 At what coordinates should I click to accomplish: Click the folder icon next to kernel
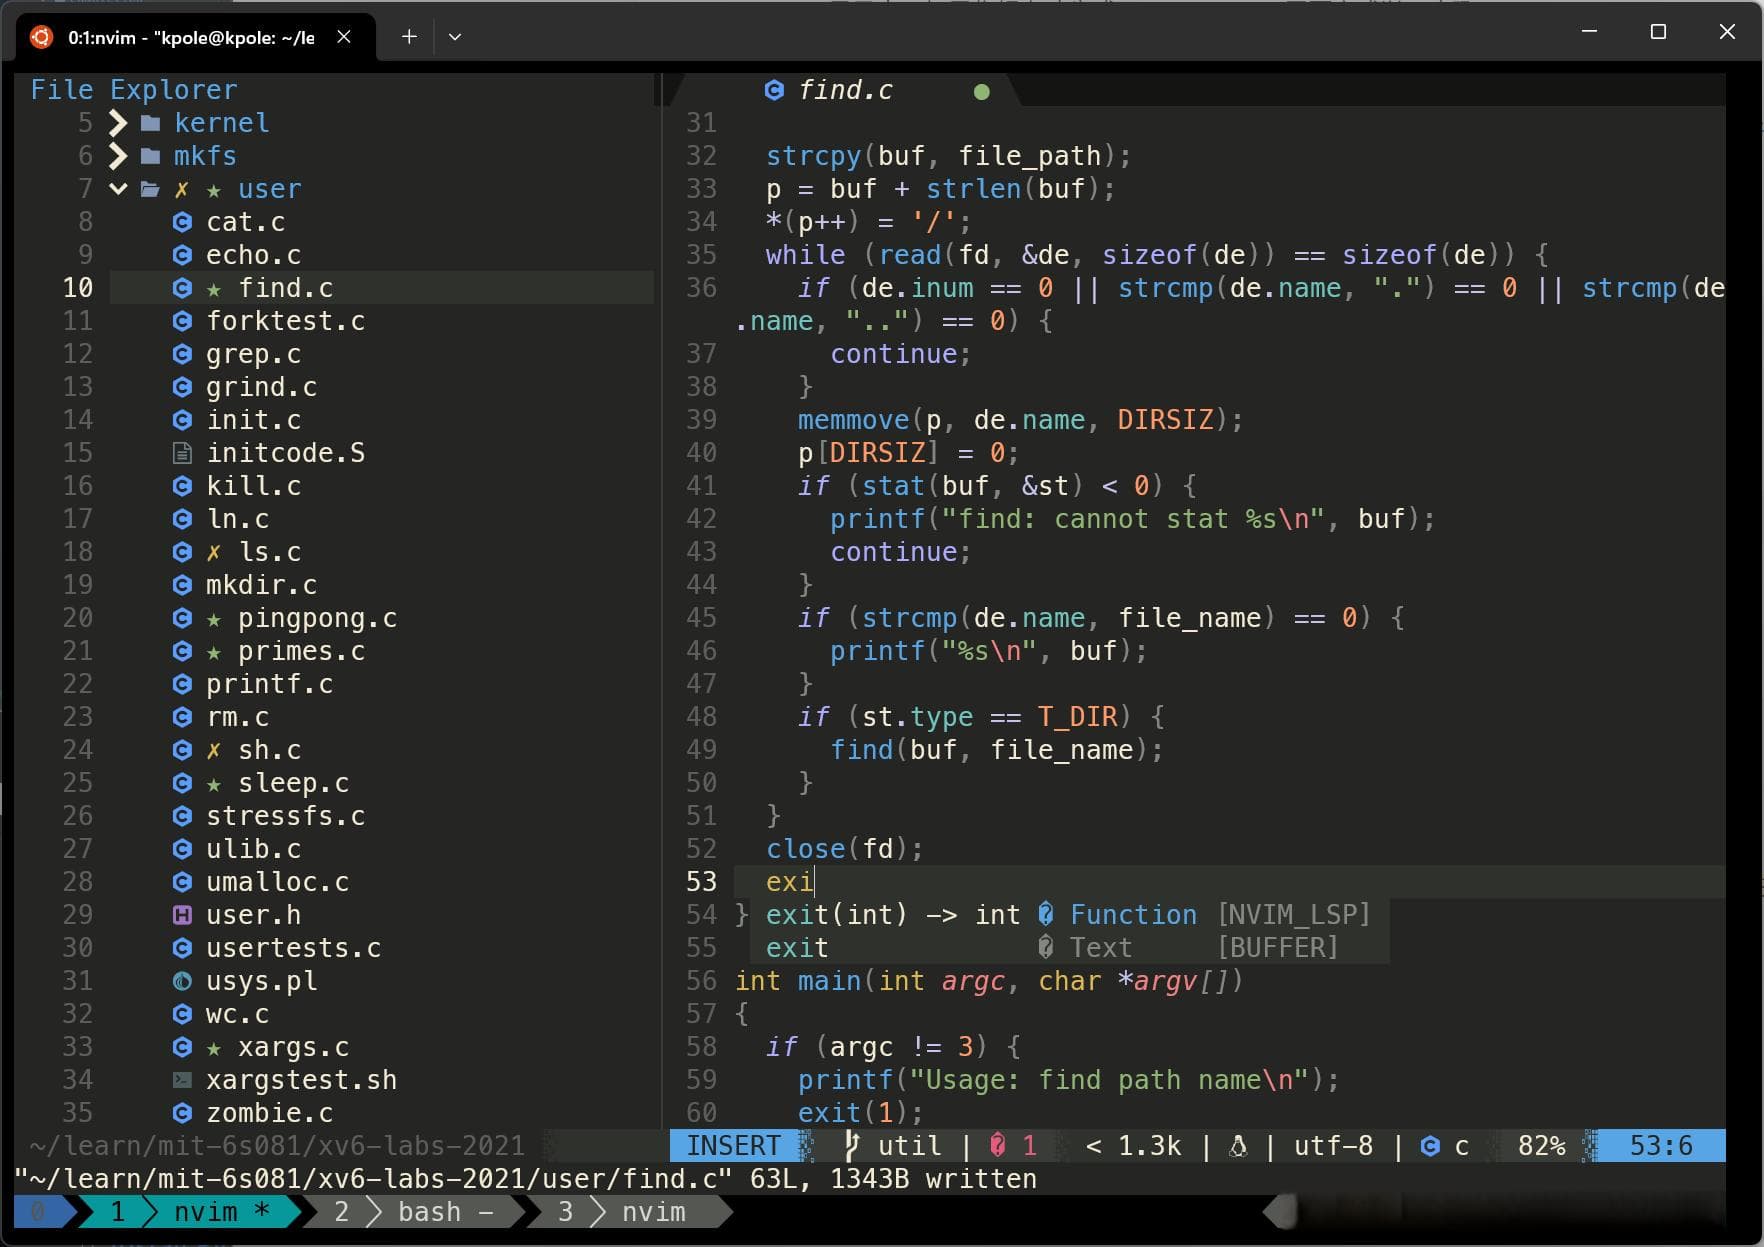[151, 123]
